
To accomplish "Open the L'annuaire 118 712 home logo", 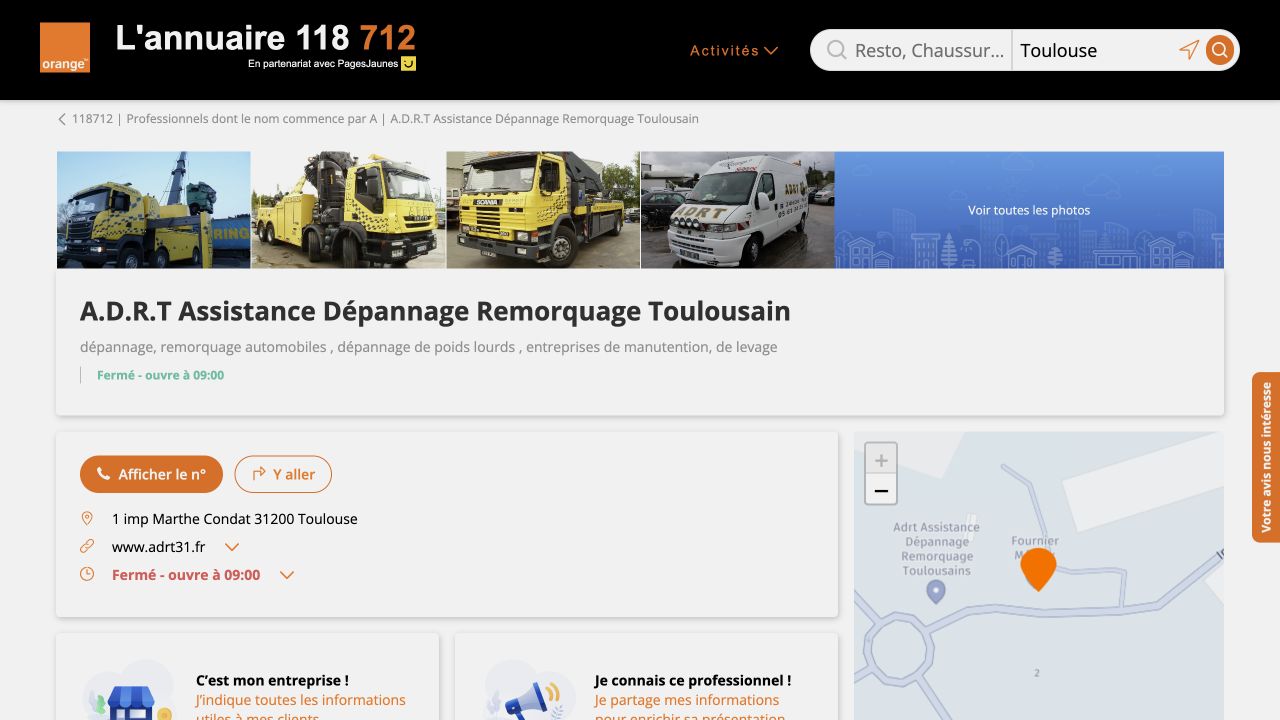I will tap(266, 47).
